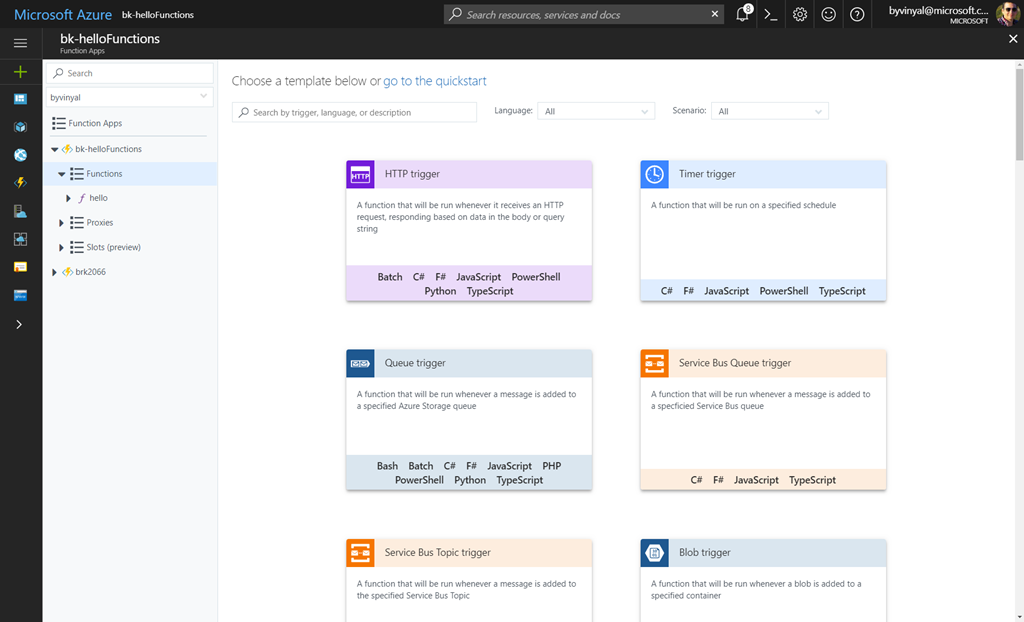Launch Cloud Shell from top bar
The height and width of the screenshot is (622, 1024).
[x=771, y=14]
